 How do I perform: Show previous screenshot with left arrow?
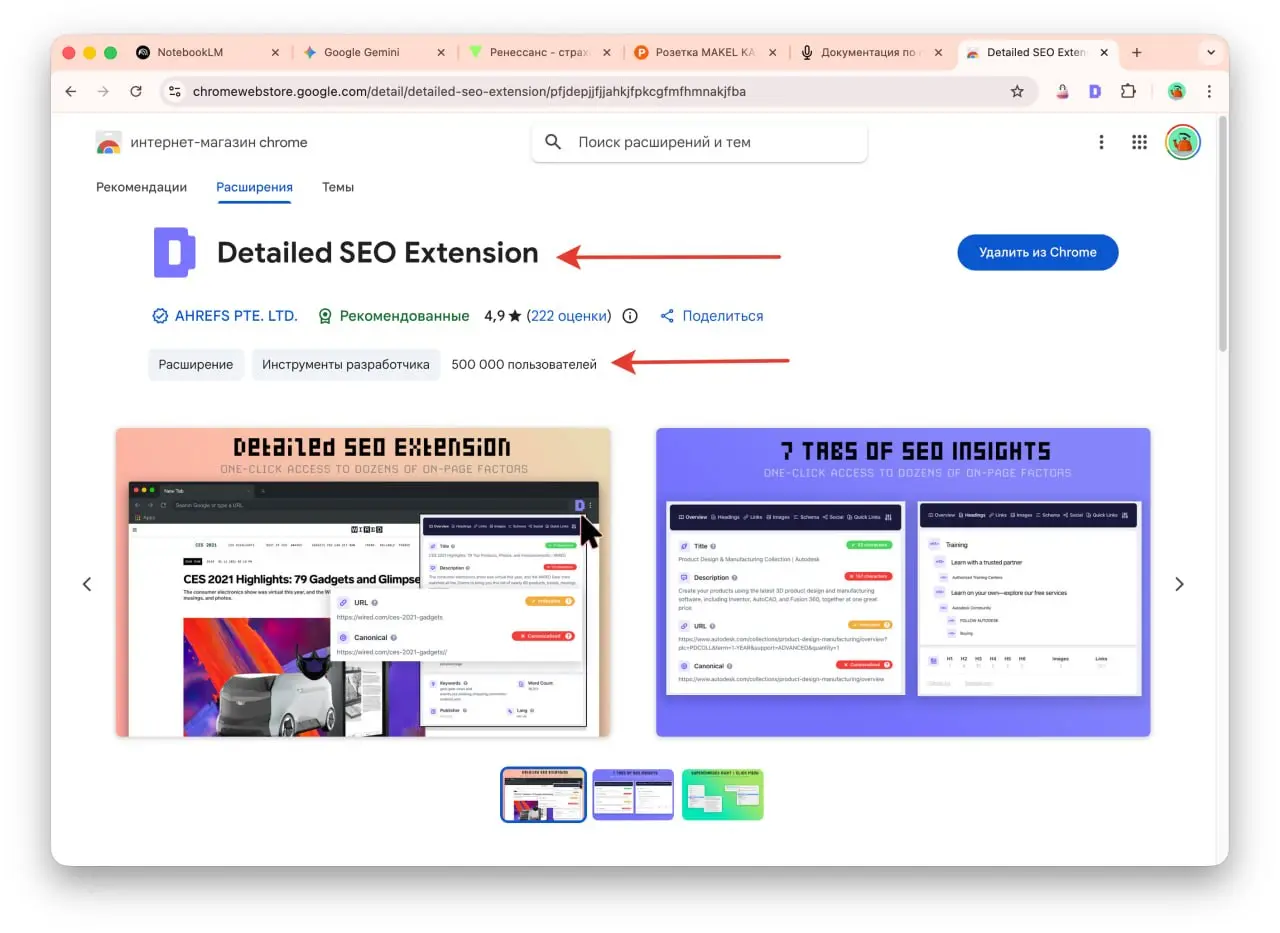[87, 584]
